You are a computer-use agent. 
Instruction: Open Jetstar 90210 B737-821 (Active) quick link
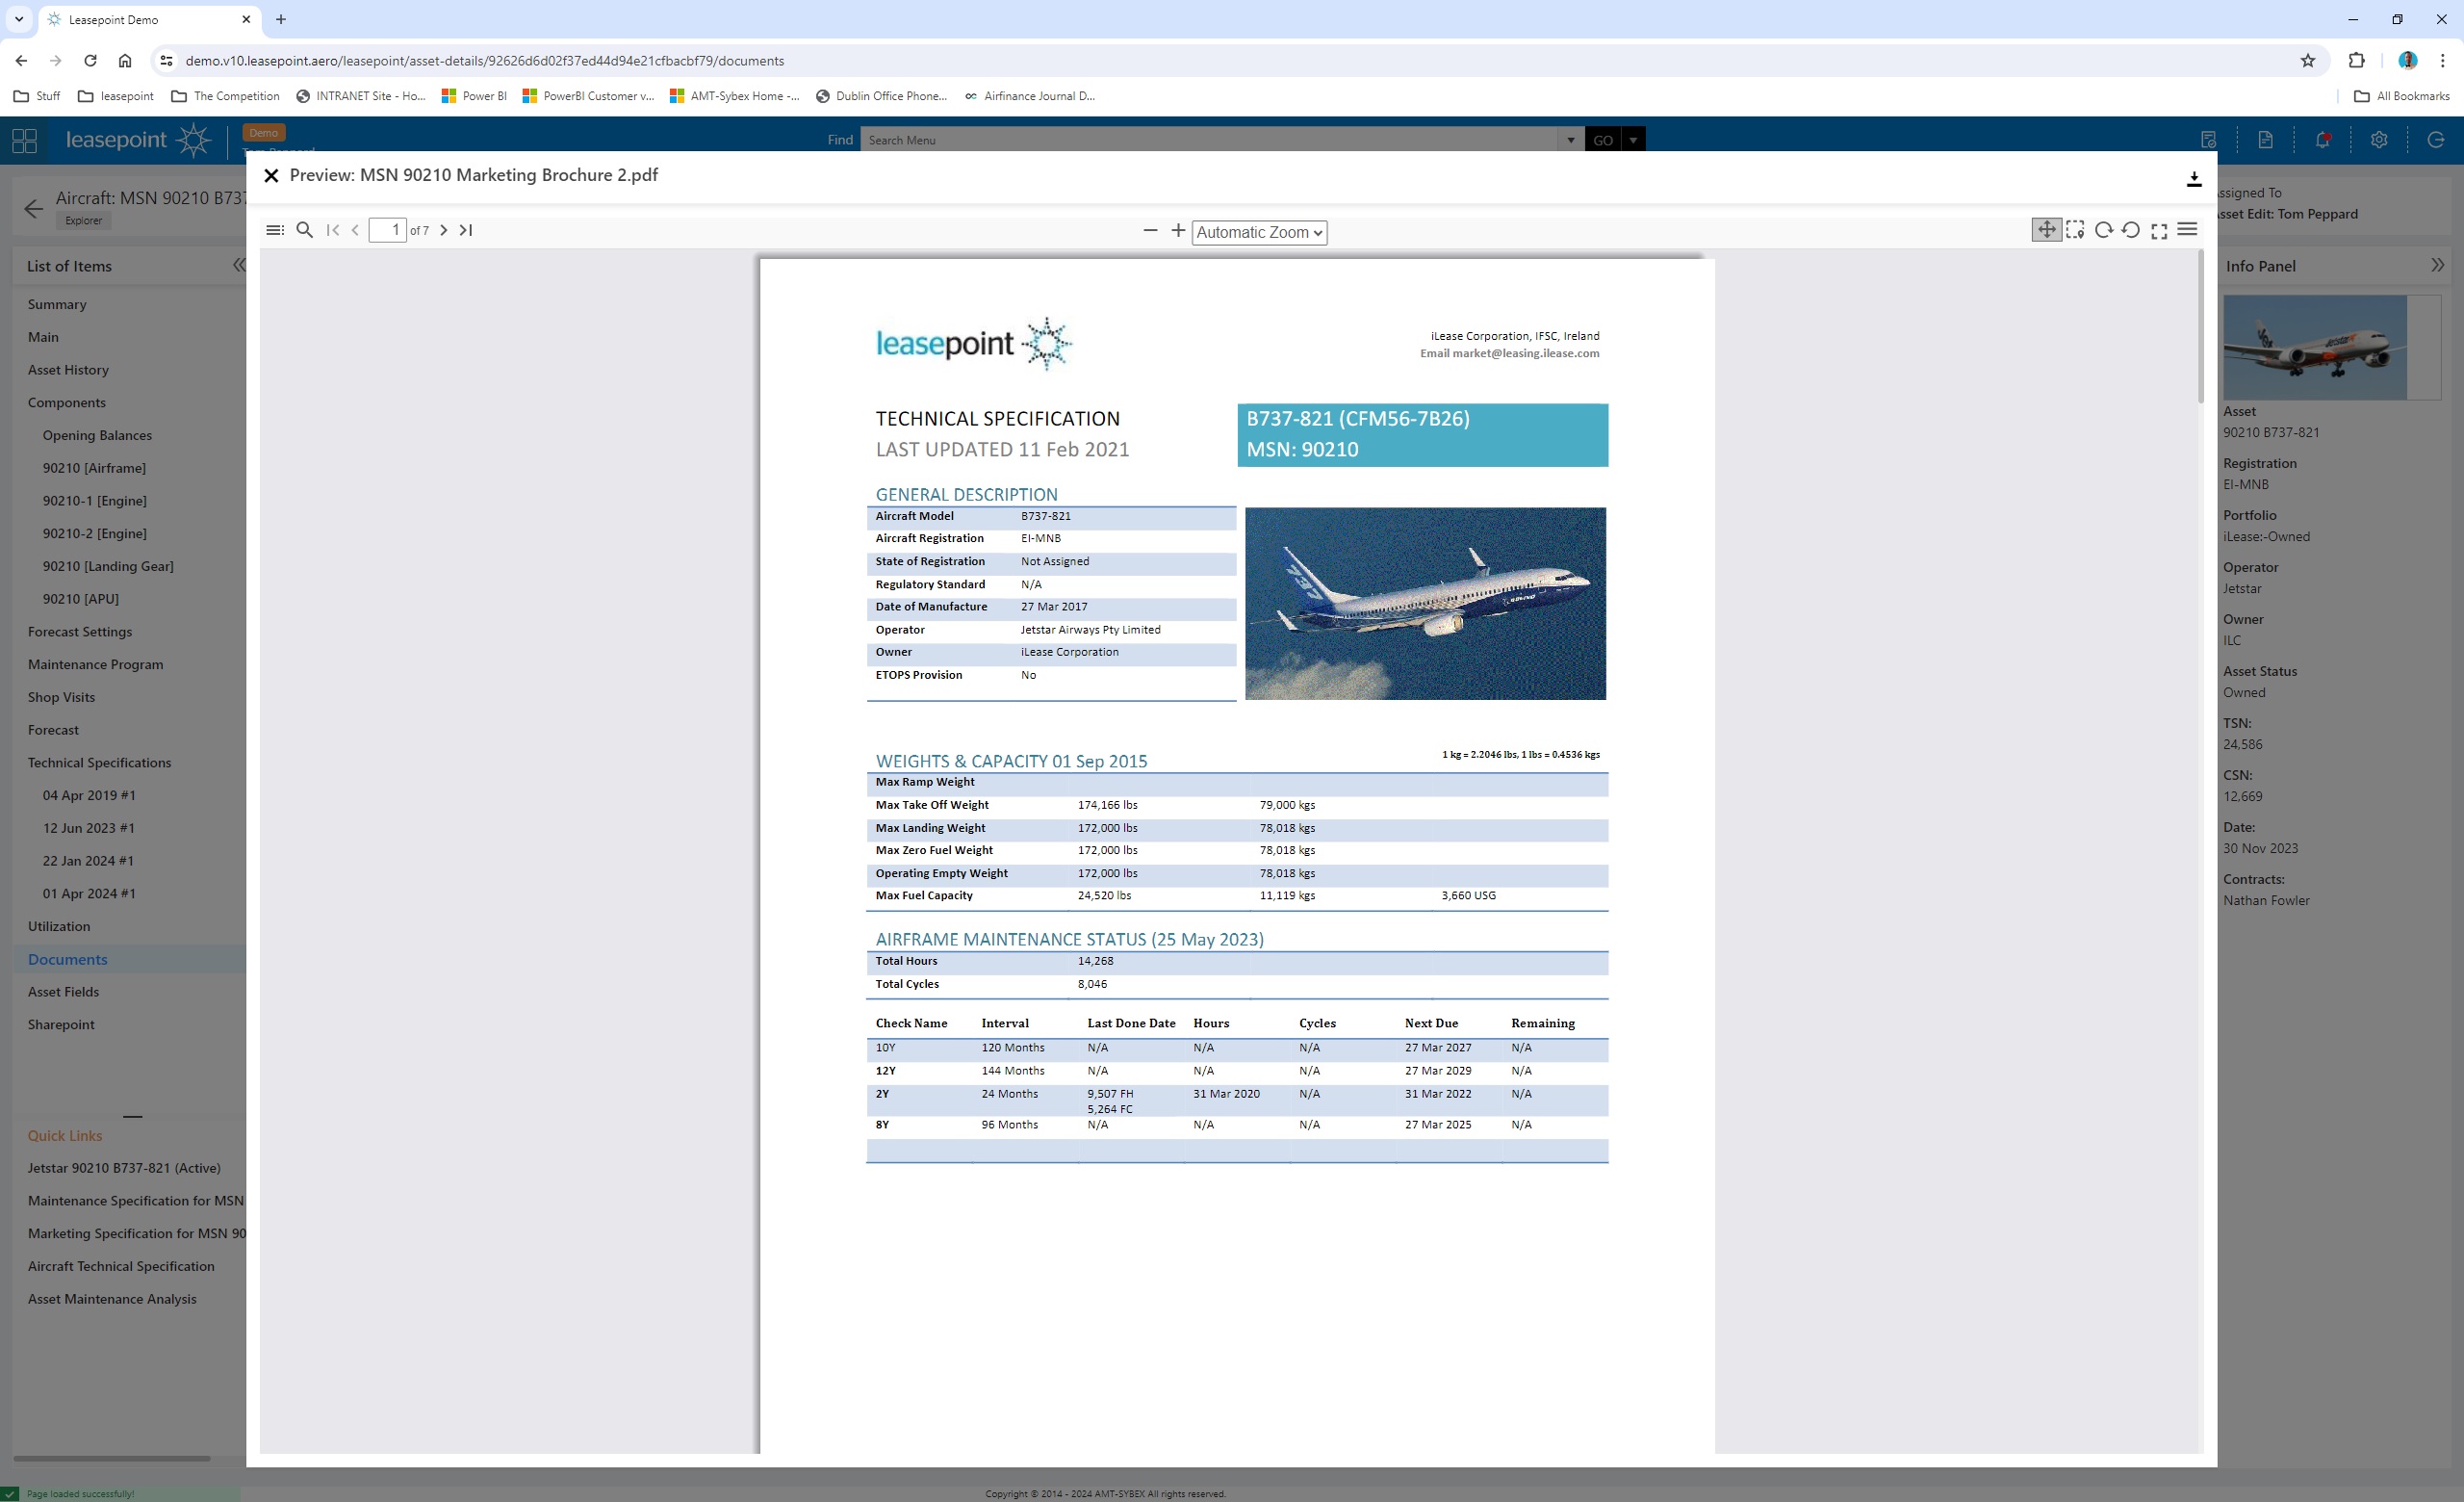[124, 1168]
